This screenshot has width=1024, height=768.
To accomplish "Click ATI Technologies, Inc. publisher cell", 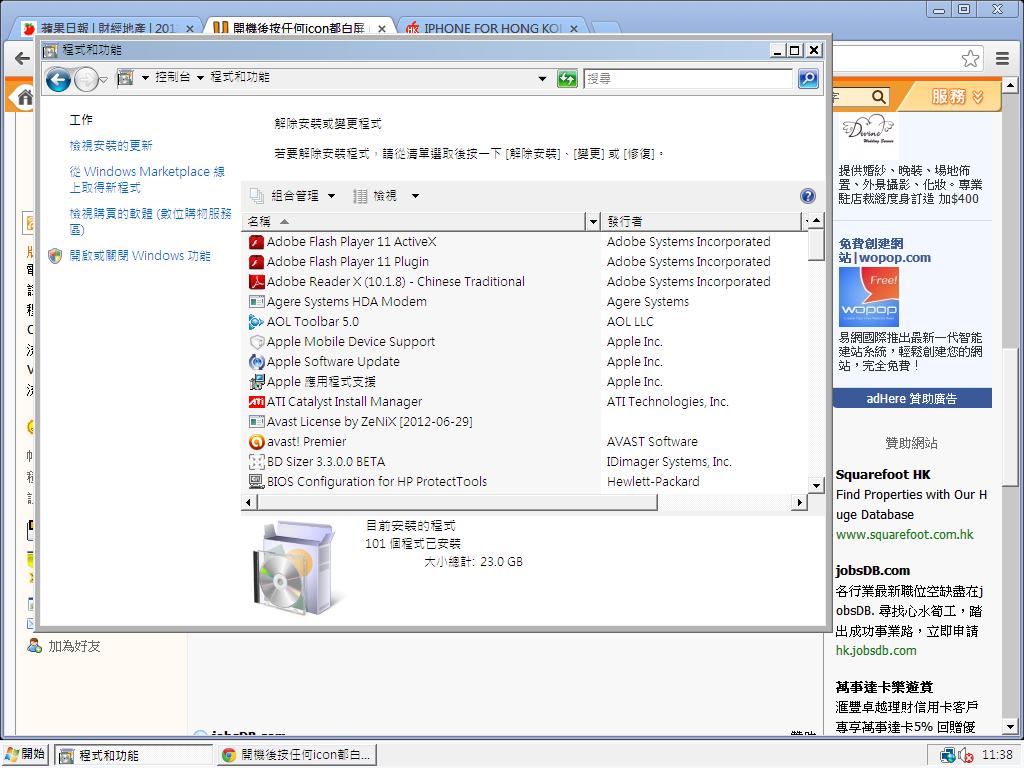I will click(667, 402).
